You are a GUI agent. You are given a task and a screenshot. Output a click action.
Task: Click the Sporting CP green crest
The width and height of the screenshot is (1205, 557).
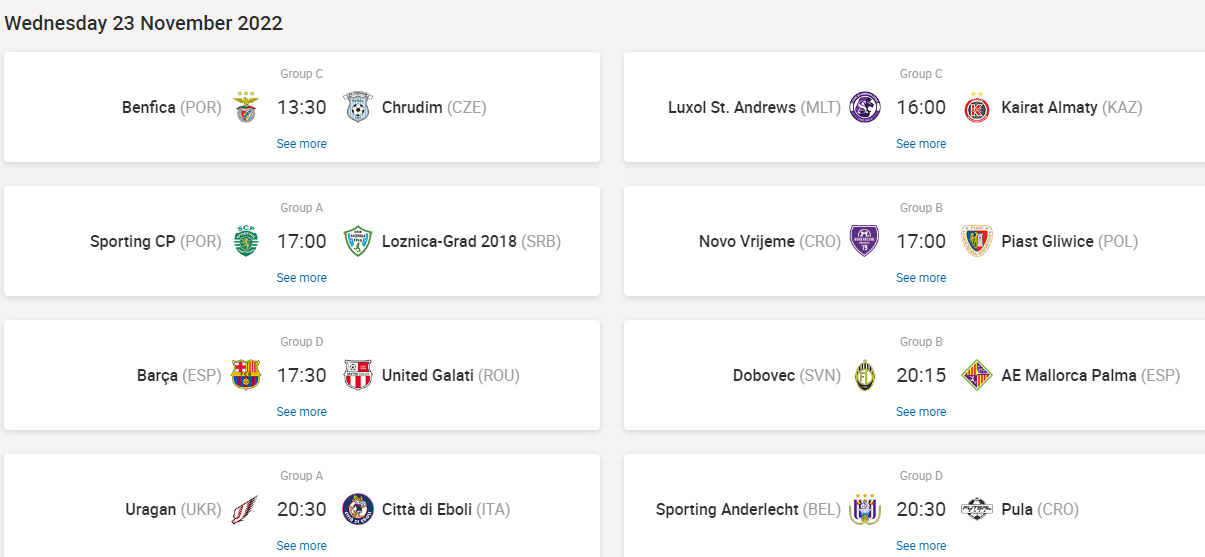pos(246,241)
